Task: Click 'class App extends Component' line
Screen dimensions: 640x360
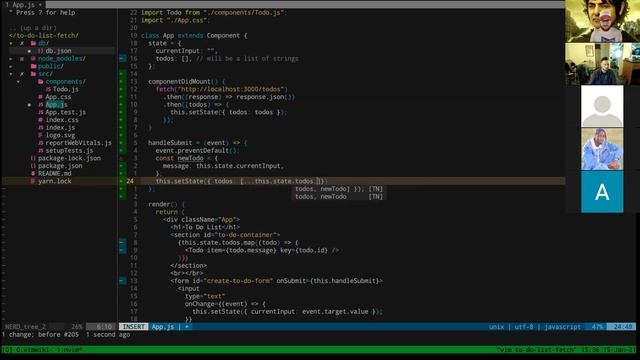Action: tap(194, 36)
